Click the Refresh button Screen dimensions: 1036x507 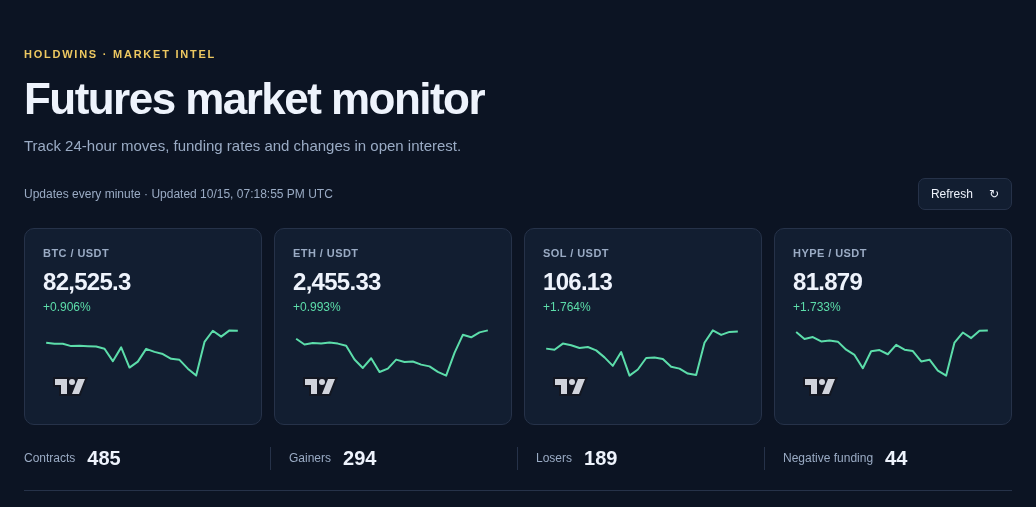[964, 194]
